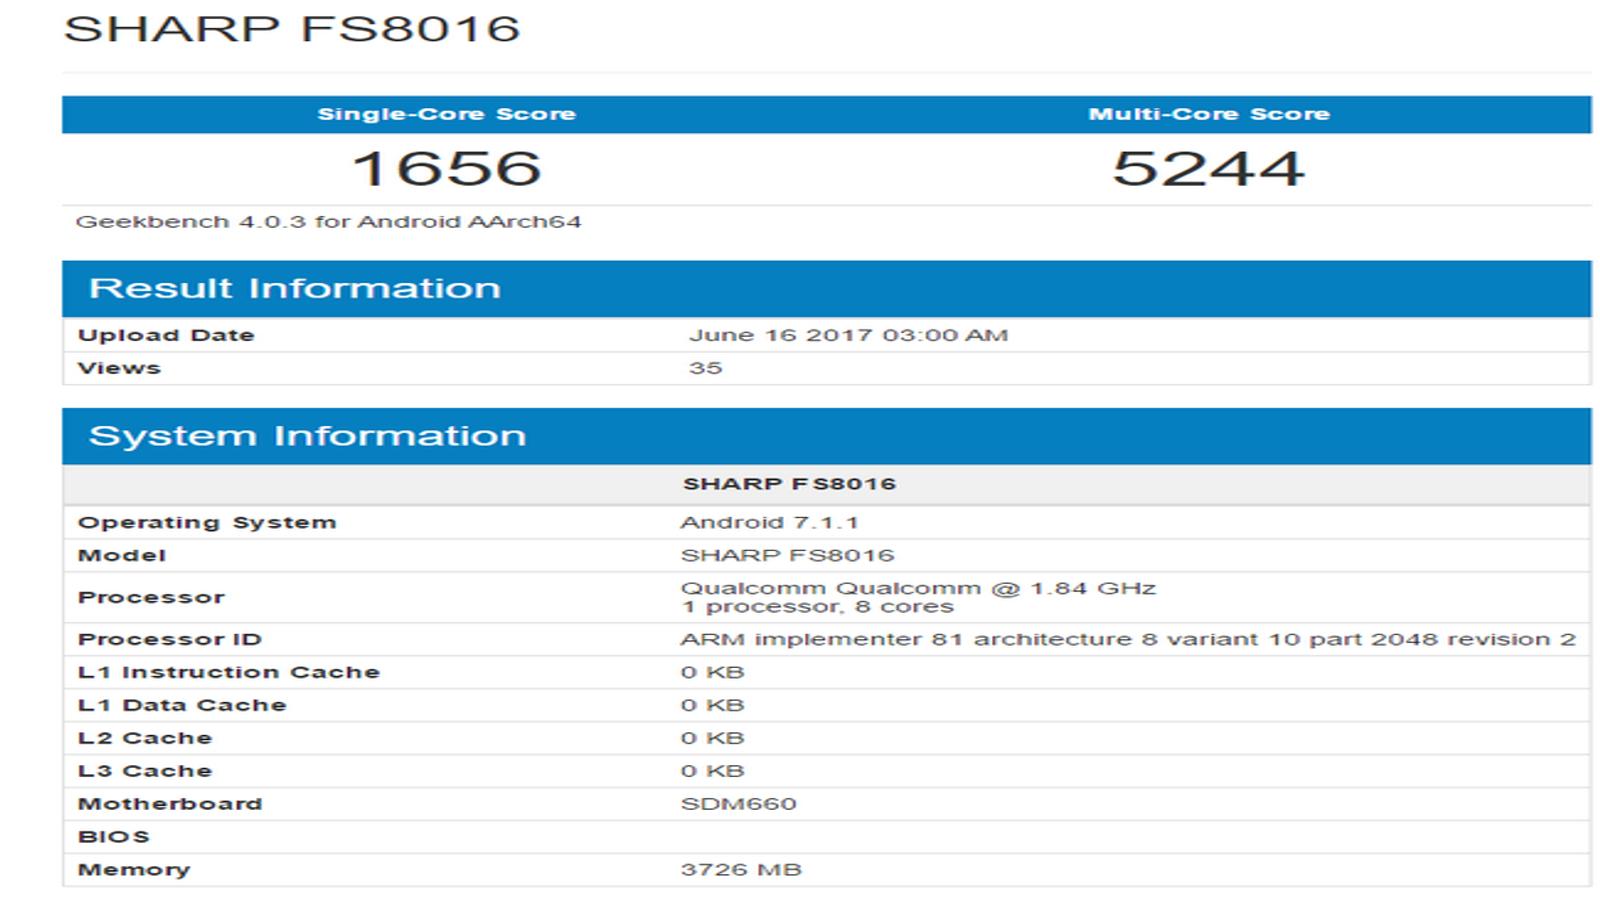Click the ARM implementer Processor ID value

click(x=1128, y=639)
